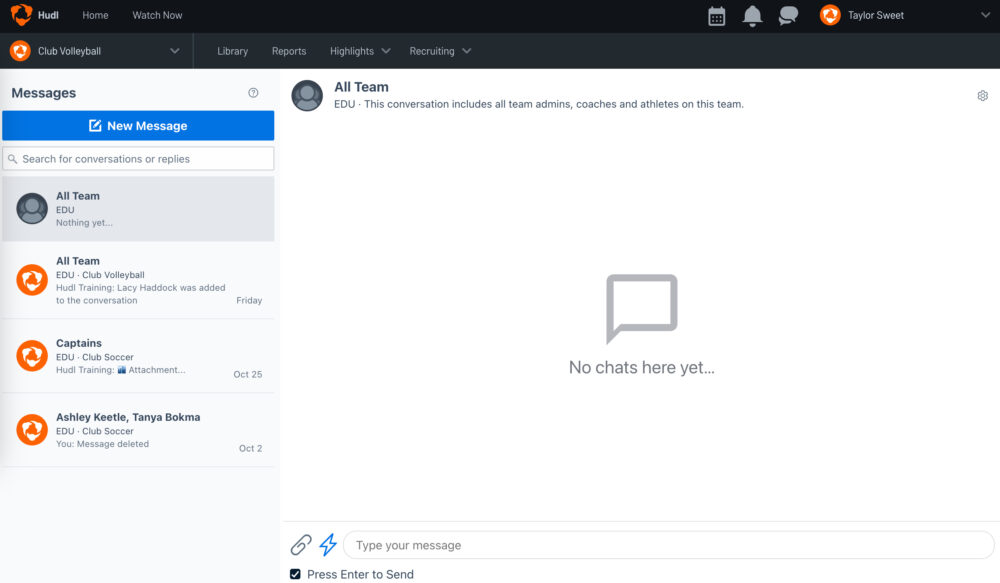This screenshot has width=1000, height=583.
Task: Go to Watch Now link
Action: pos(157,16)
